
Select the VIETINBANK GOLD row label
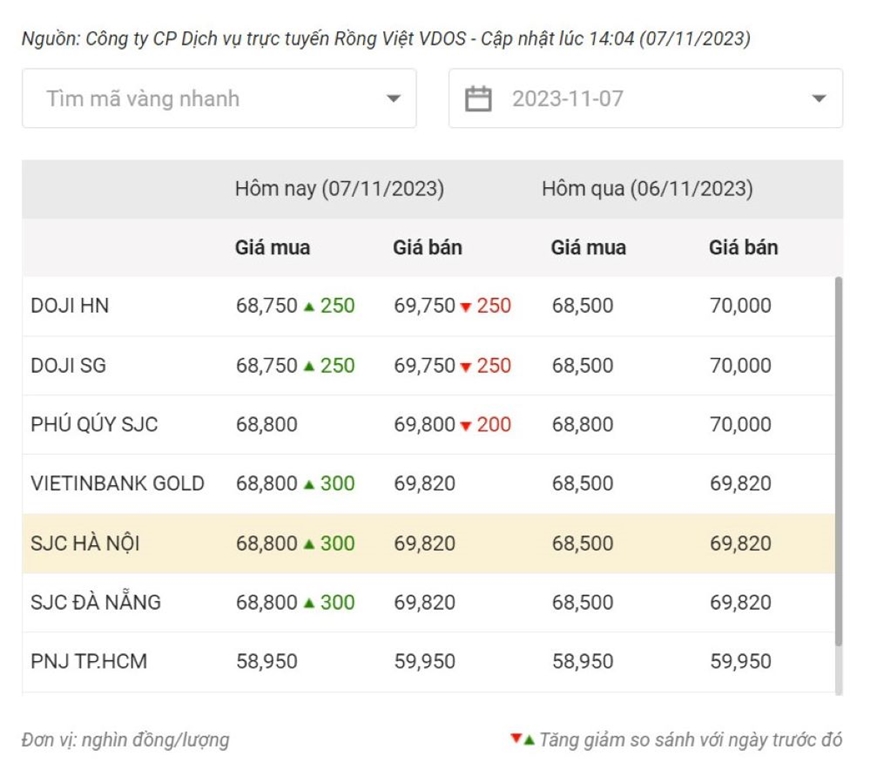(x=118, y=484)
